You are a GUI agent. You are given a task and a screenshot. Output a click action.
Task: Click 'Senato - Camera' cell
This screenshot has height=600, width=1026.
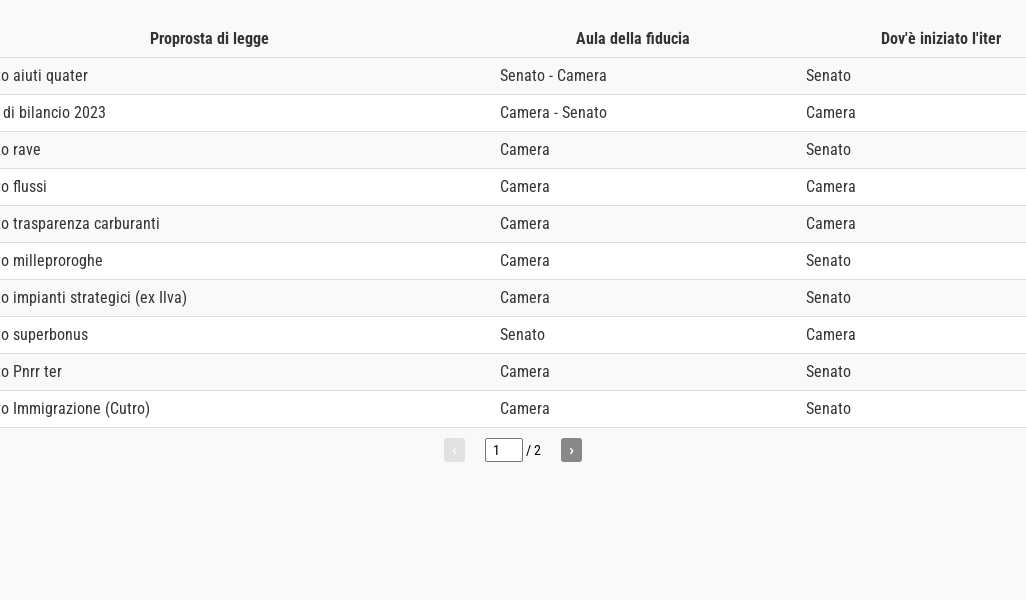553,76
